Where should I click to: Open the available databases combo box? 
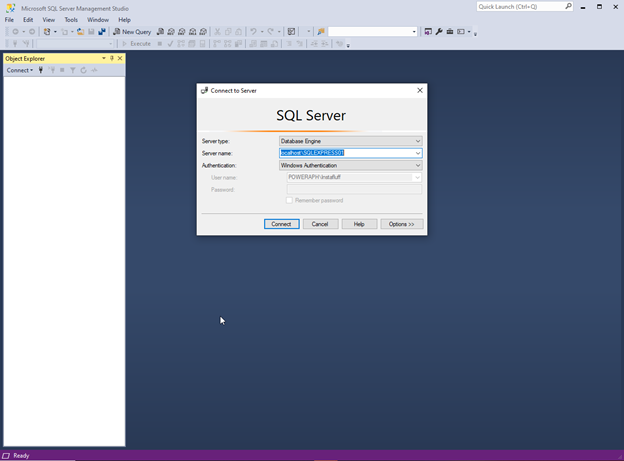click(x=75, y=44)
